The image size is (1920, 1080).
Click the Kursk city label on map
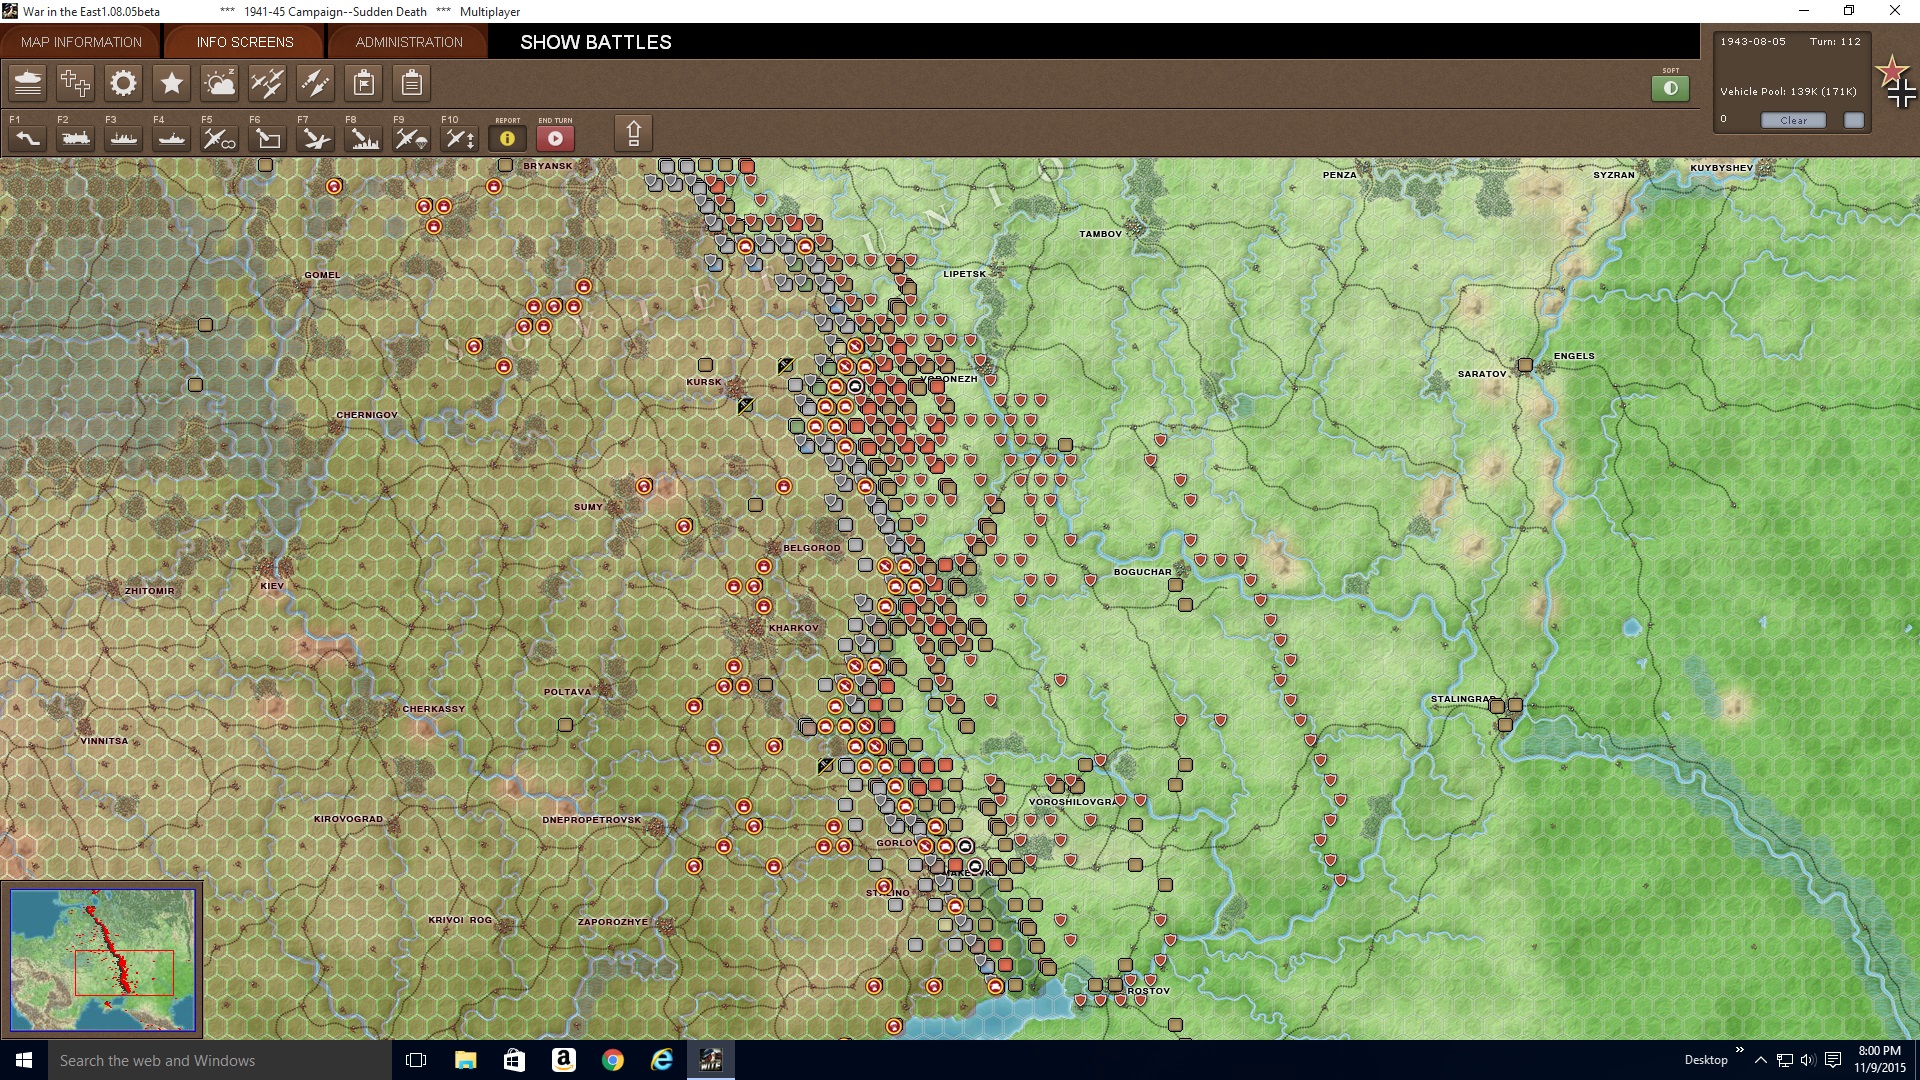[x=703, y=382]
